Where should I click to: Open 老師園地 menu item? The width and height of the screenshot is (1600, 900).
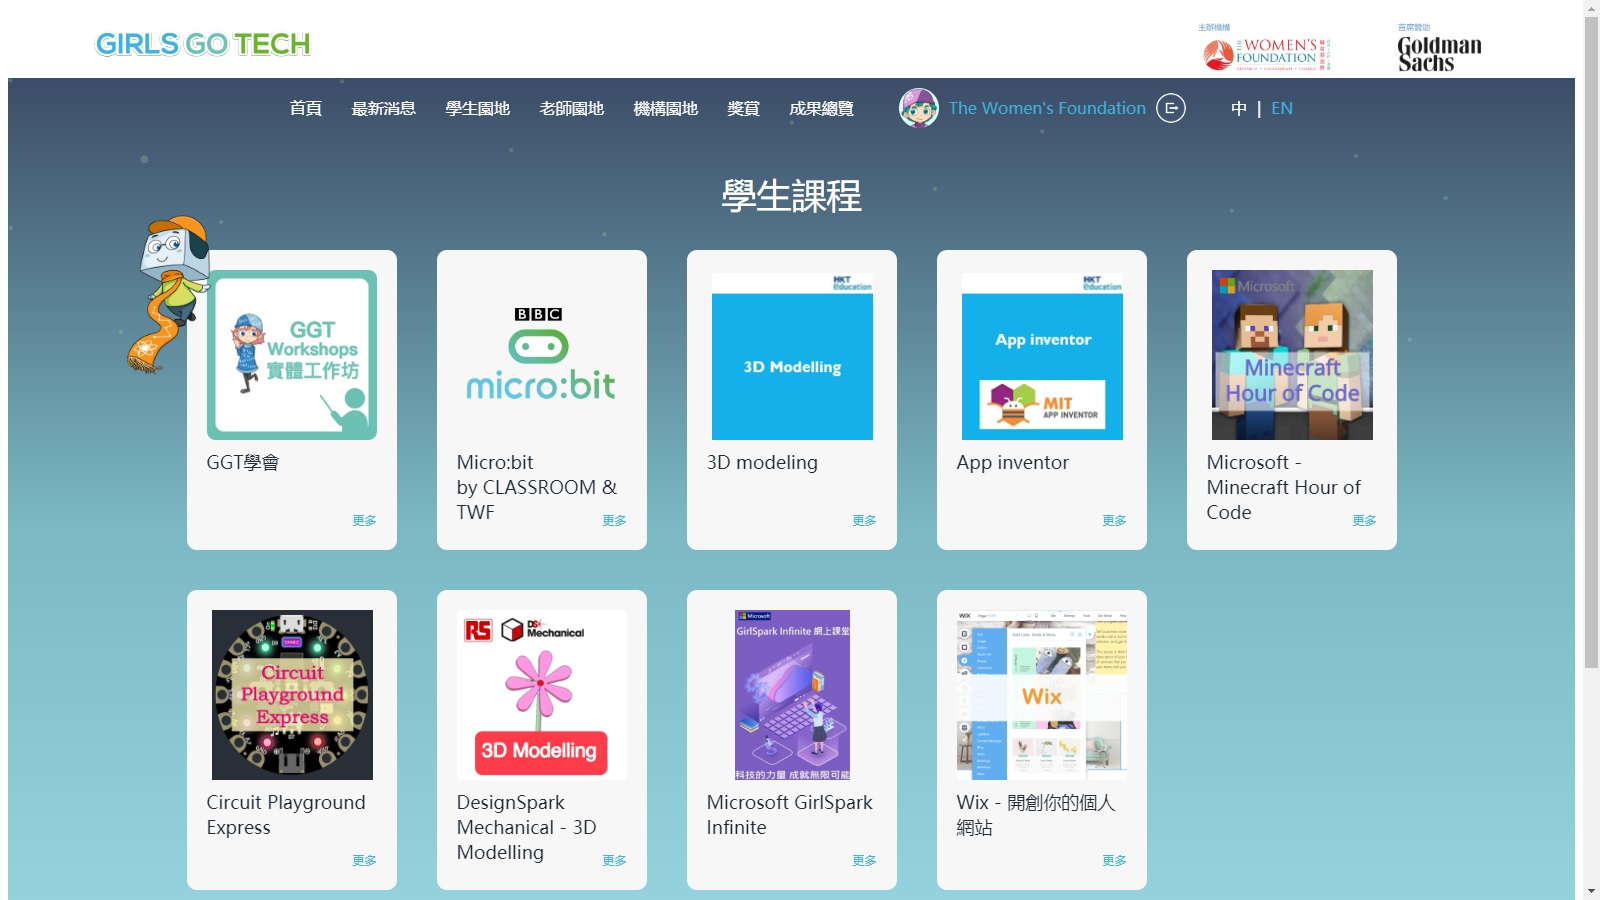coord(572,108)
